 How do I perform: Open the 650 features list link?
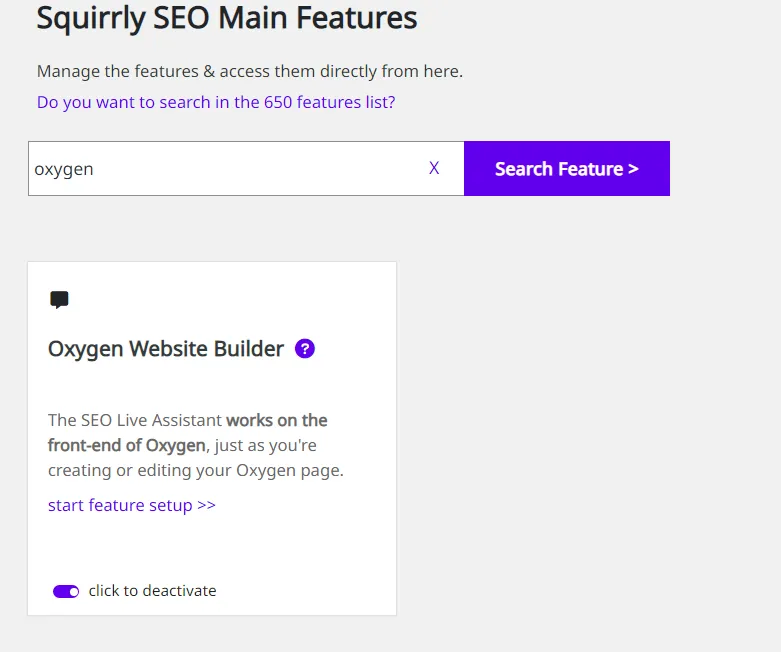click(x=216, y=102)
